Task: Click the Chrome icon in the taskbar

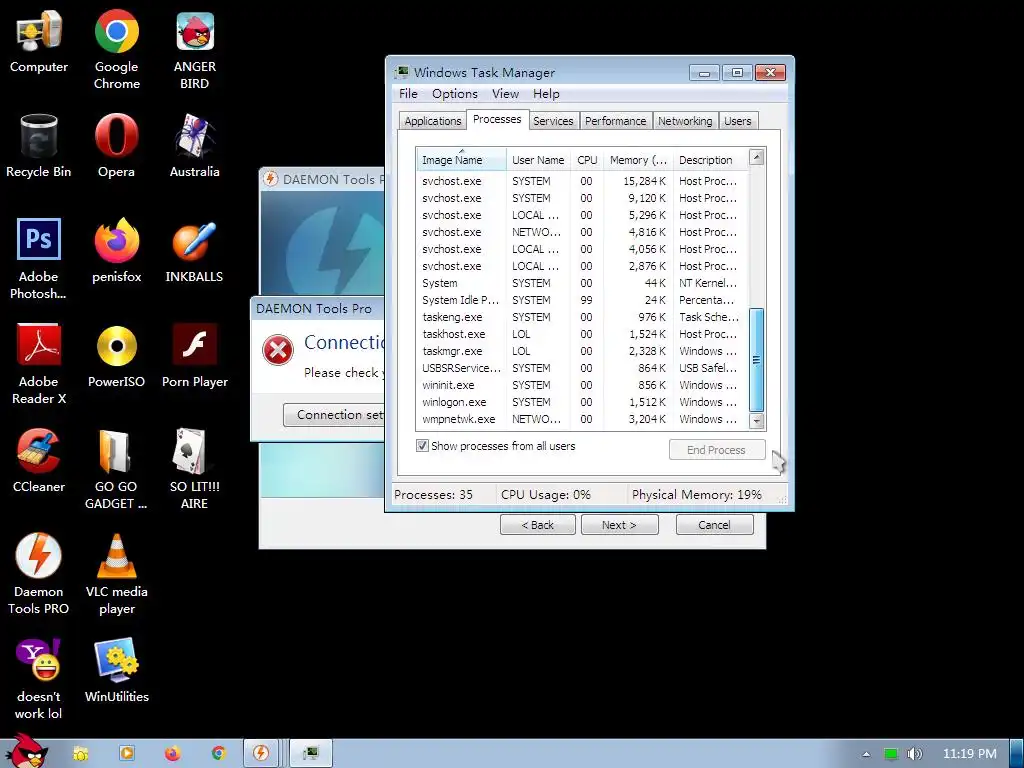Action: (218, 754)
